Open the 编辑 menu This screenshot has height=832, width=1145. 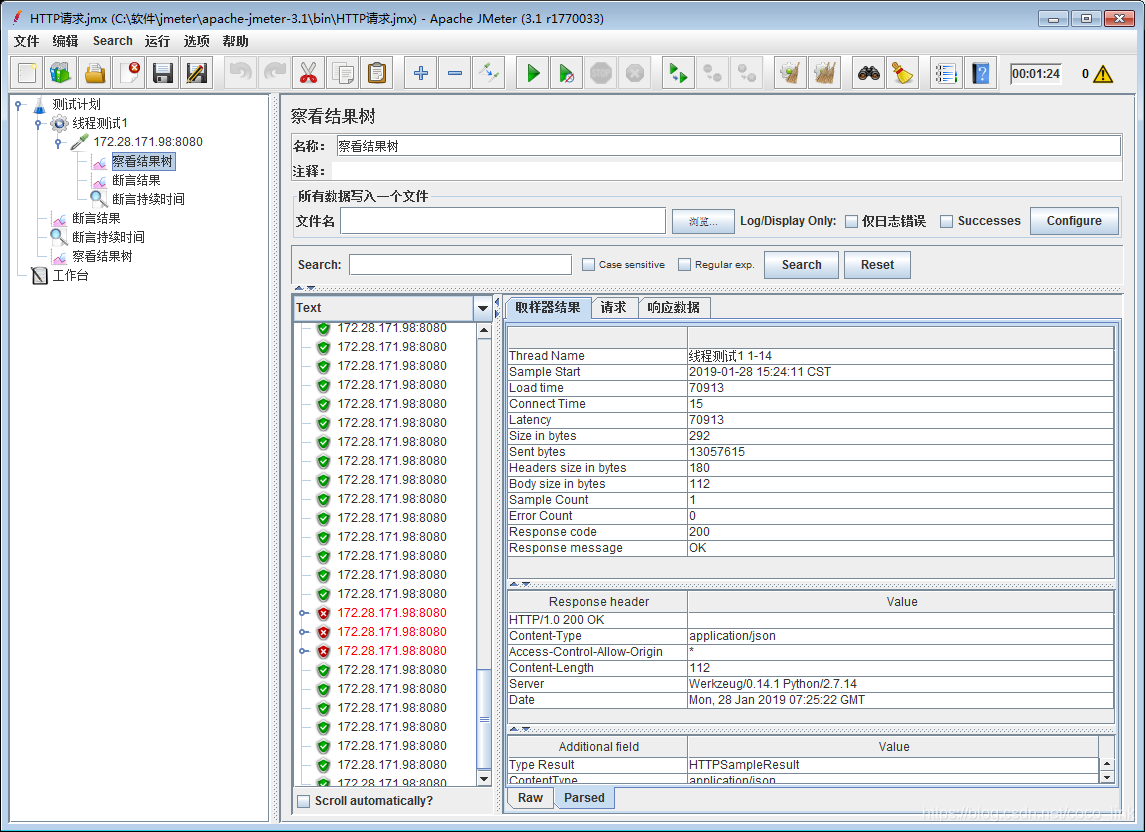[65, 41]
